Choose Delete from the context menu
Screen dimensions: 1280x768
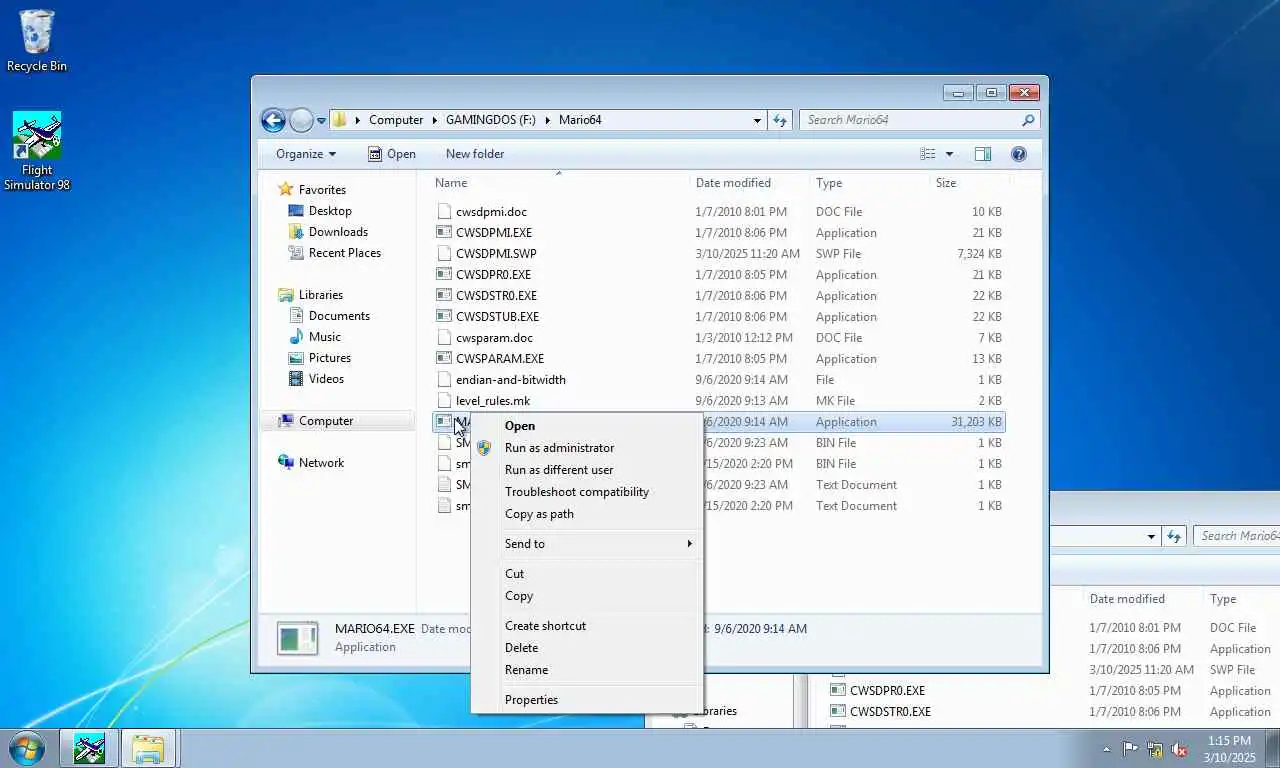coord(587,648)
